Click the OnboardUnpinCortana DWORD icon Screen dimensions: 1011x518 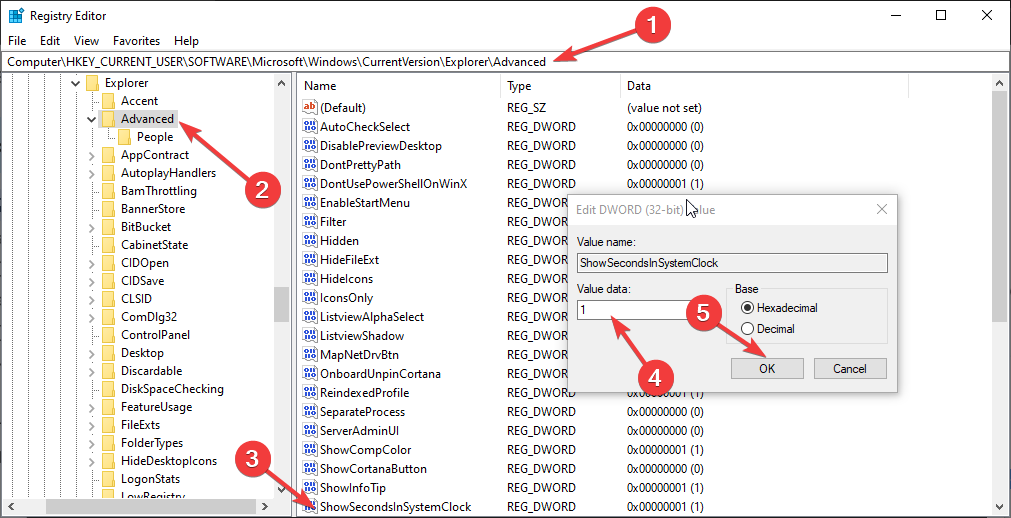[310, 374]
